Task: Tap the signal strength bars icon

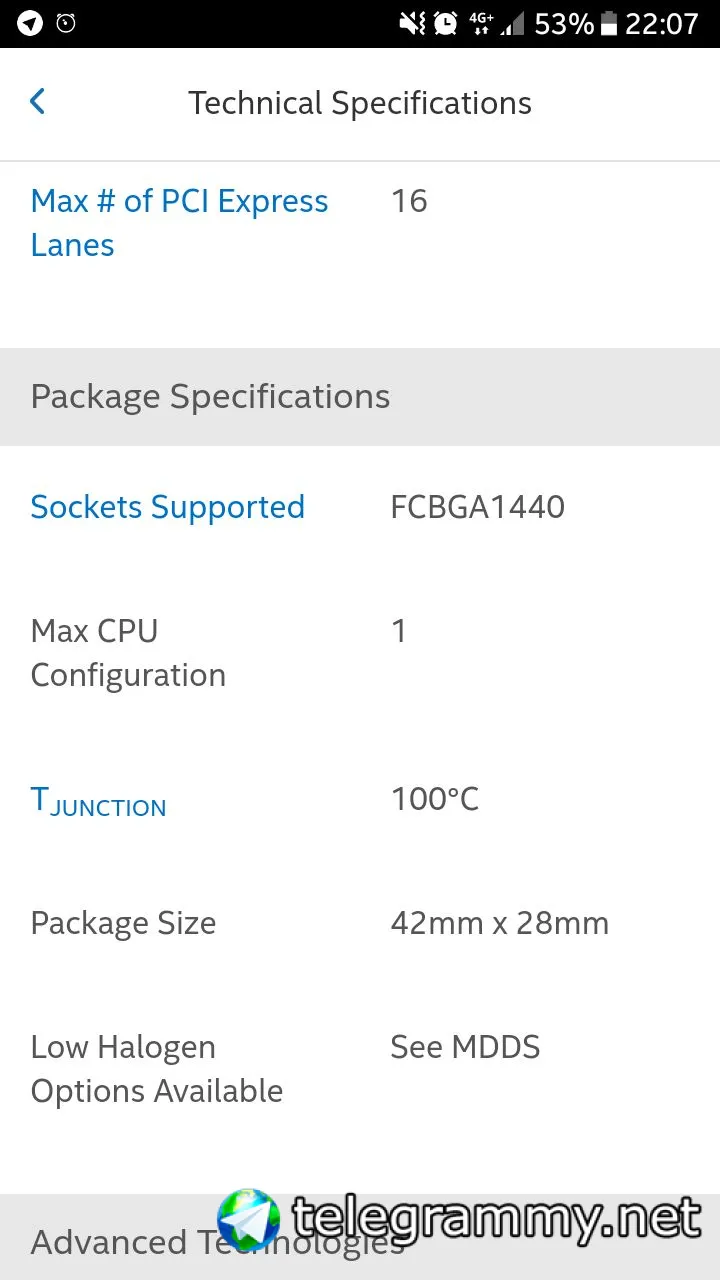Action: 512,23
